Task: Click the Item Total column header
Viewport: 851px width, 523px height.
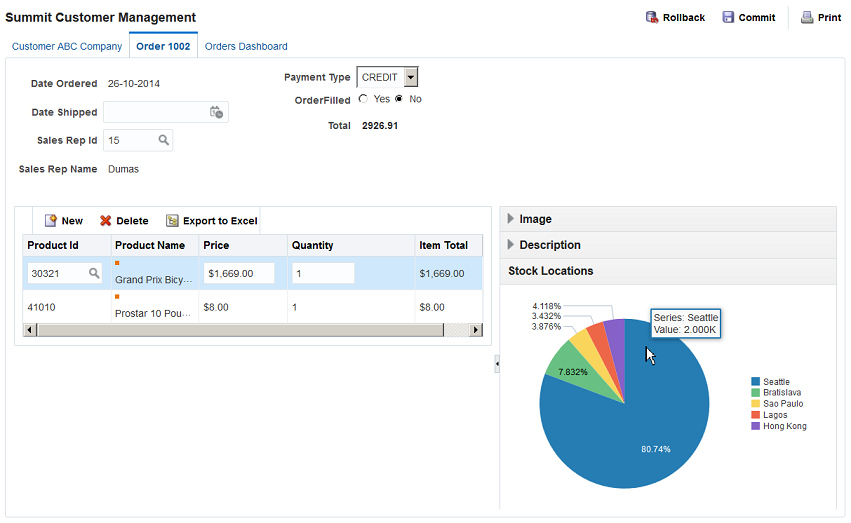Action: pyautogui.click(x=448, y=245)
